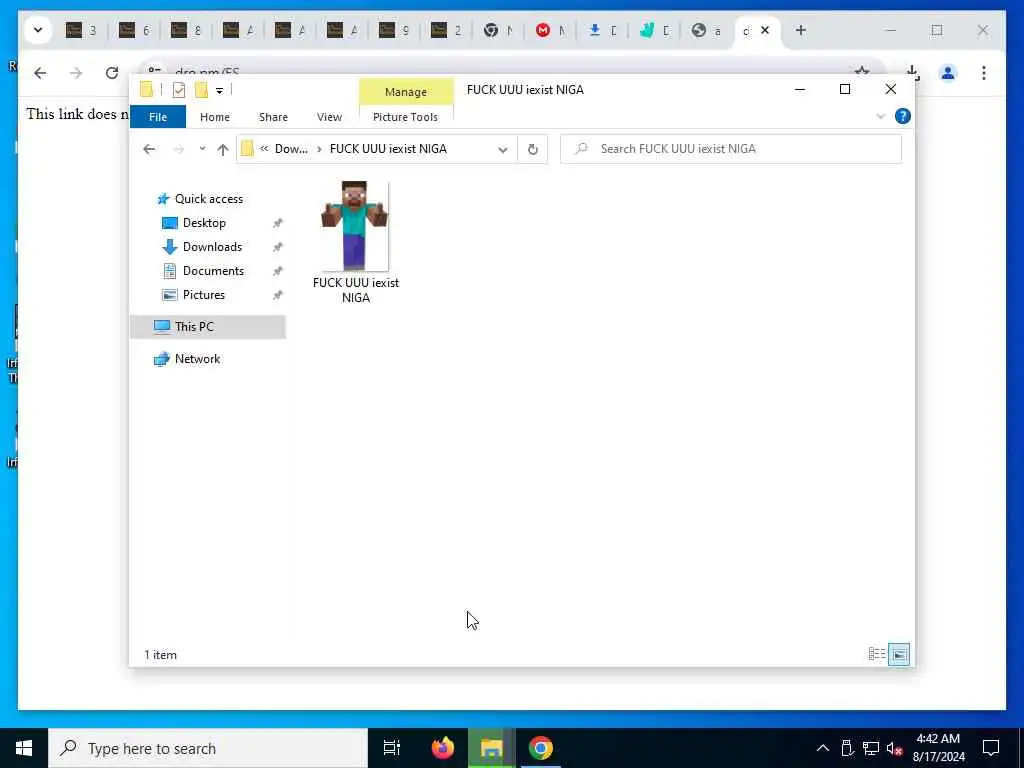Click the muted volume tray icon

(x=894, y=748)
